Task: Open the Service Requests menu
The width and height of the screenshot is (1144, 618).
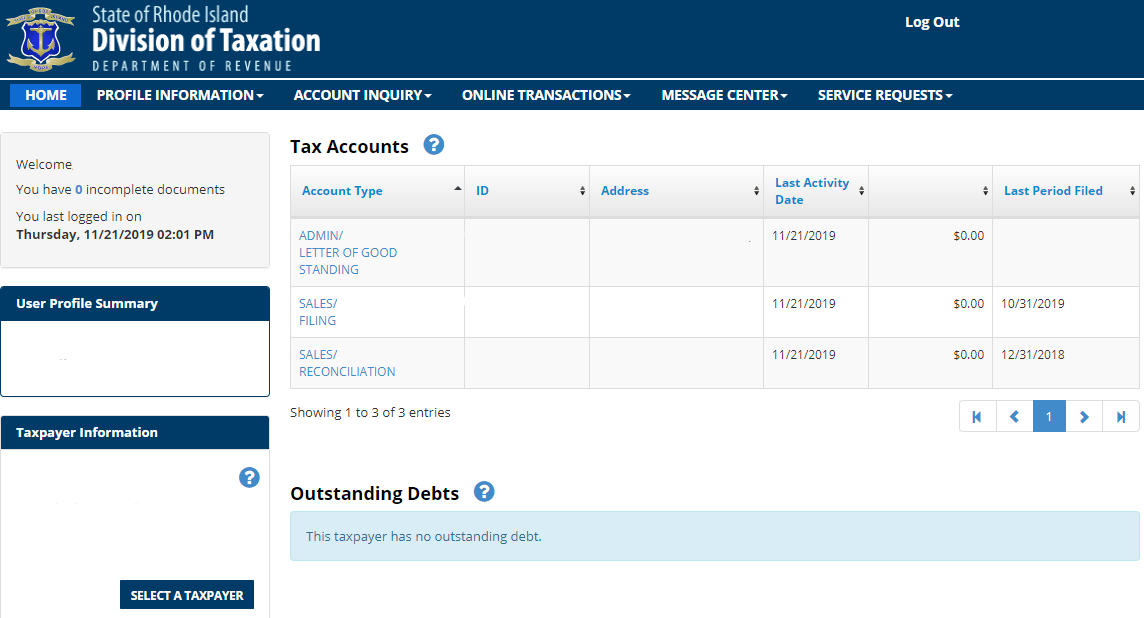Action: [885, 95]
